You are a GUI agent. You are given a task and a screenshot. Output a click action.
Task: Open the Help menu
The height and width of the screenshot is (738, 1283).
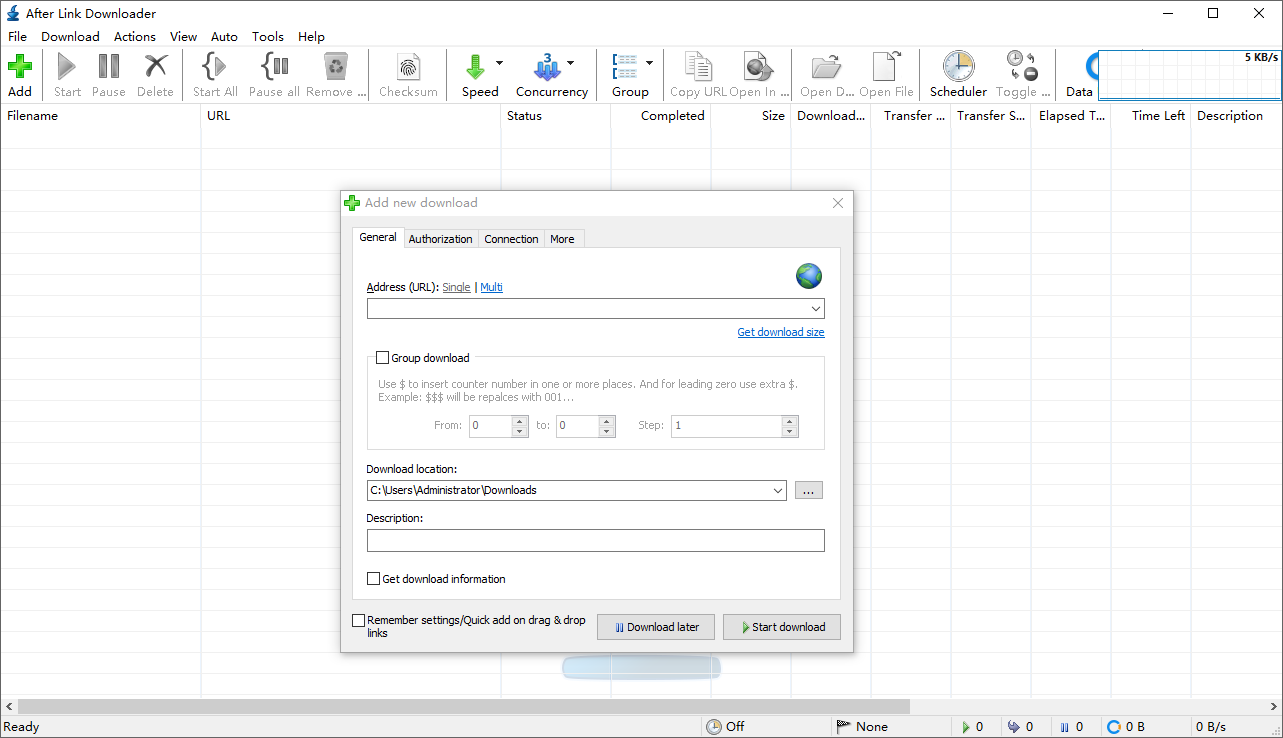pos(311,37)
